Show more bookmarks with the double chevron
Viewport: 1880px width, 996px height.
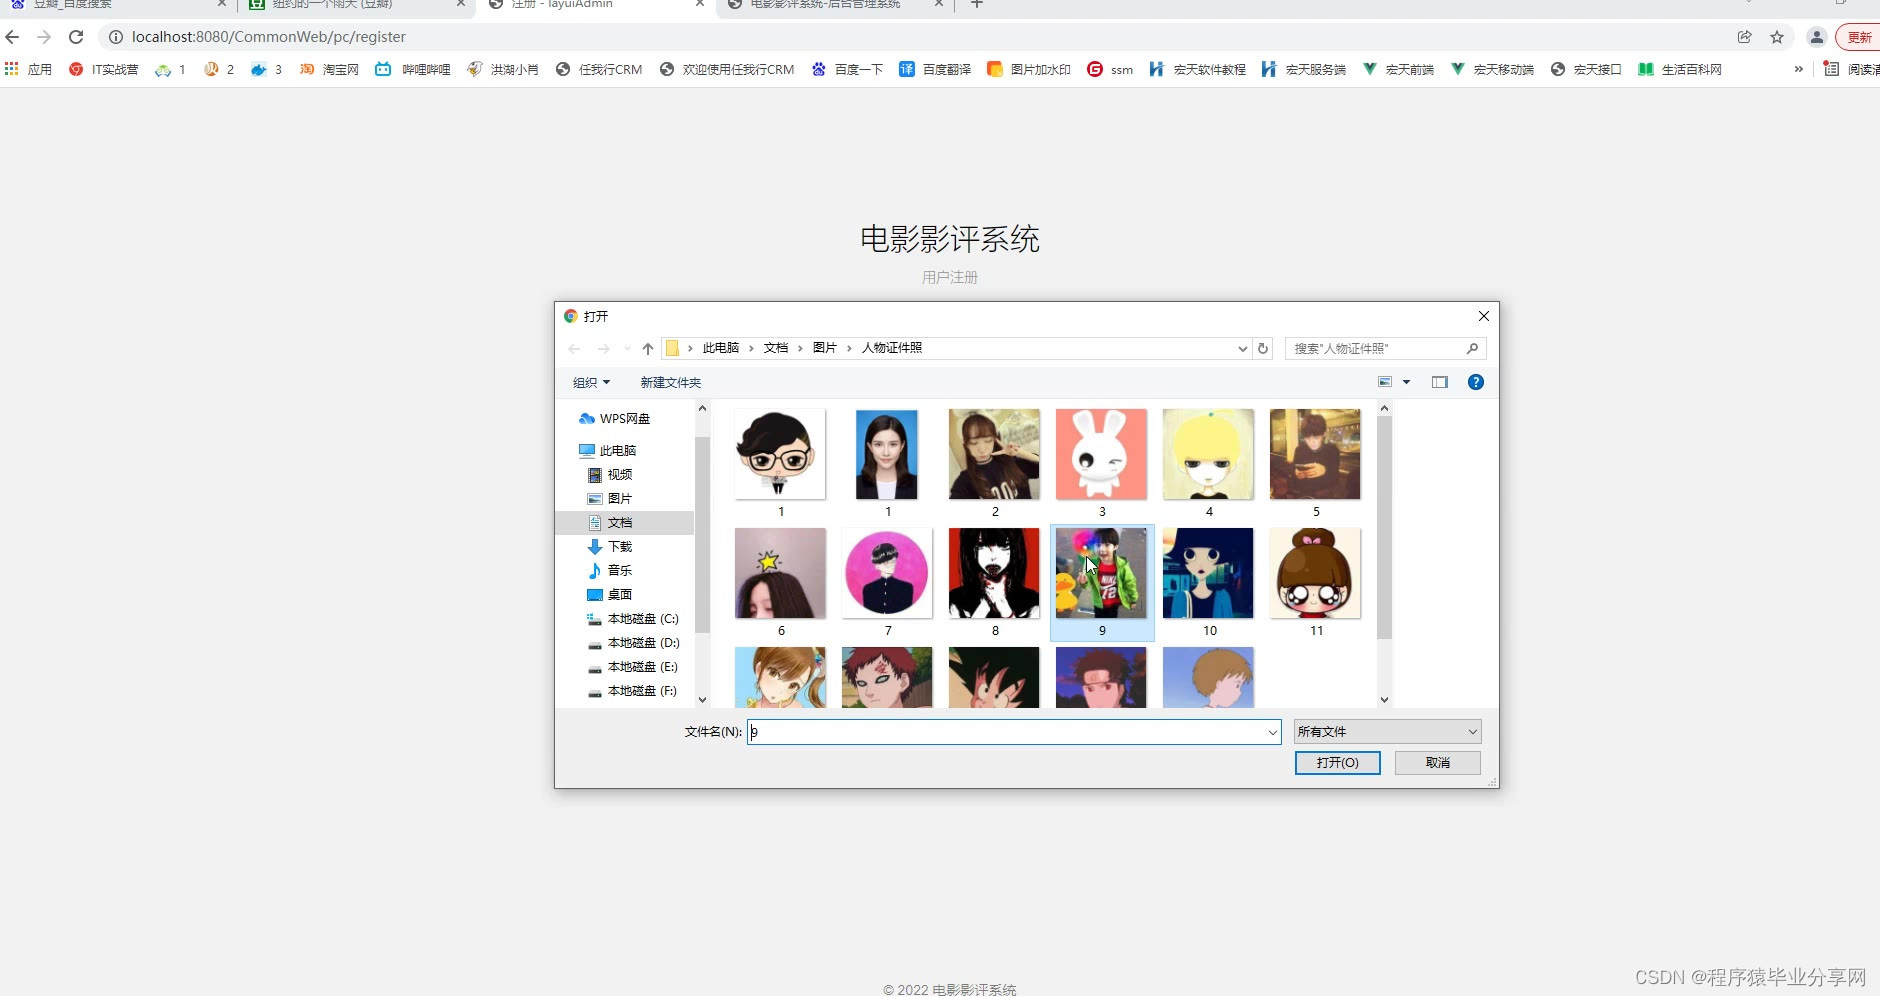pyautogui.click(x=1798, y=69)
